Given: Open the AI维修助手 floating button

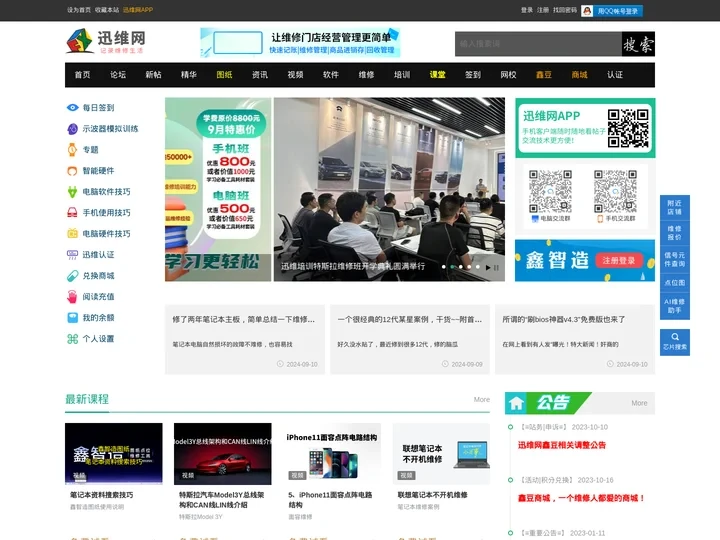Looking at the screenshot, I should click(675, 306).
